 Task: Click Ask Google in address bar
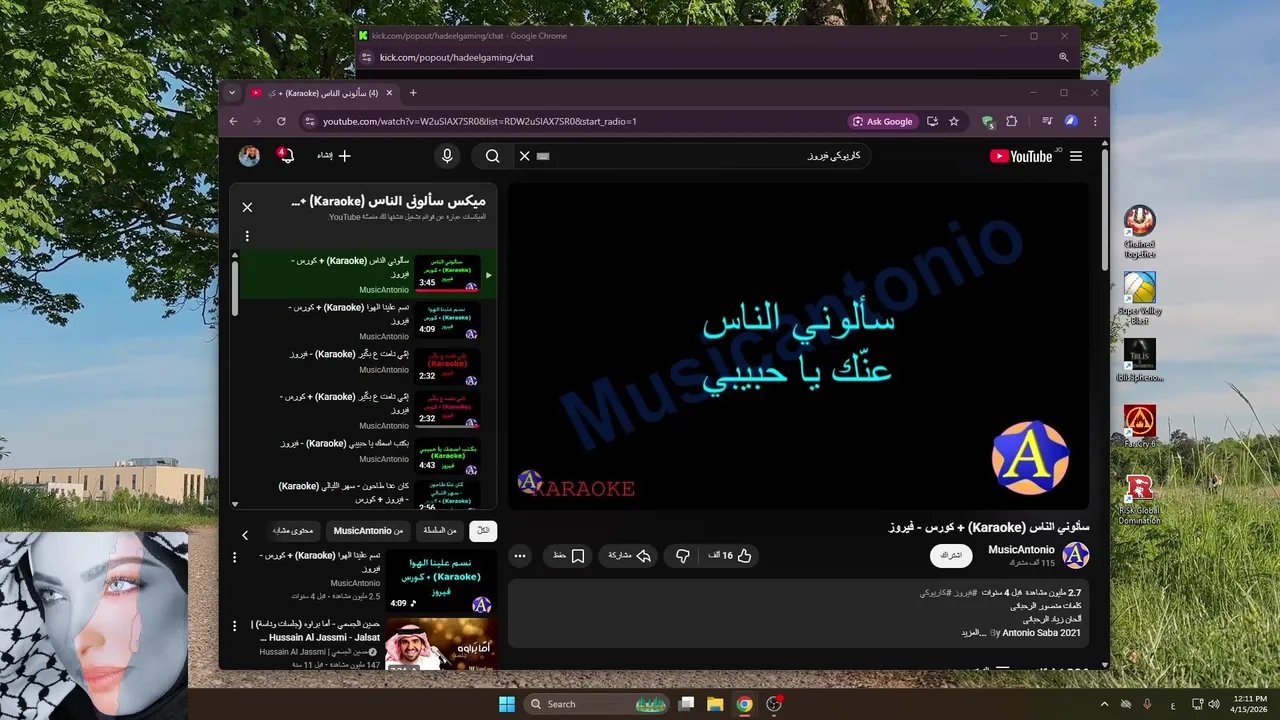point(882,121)
